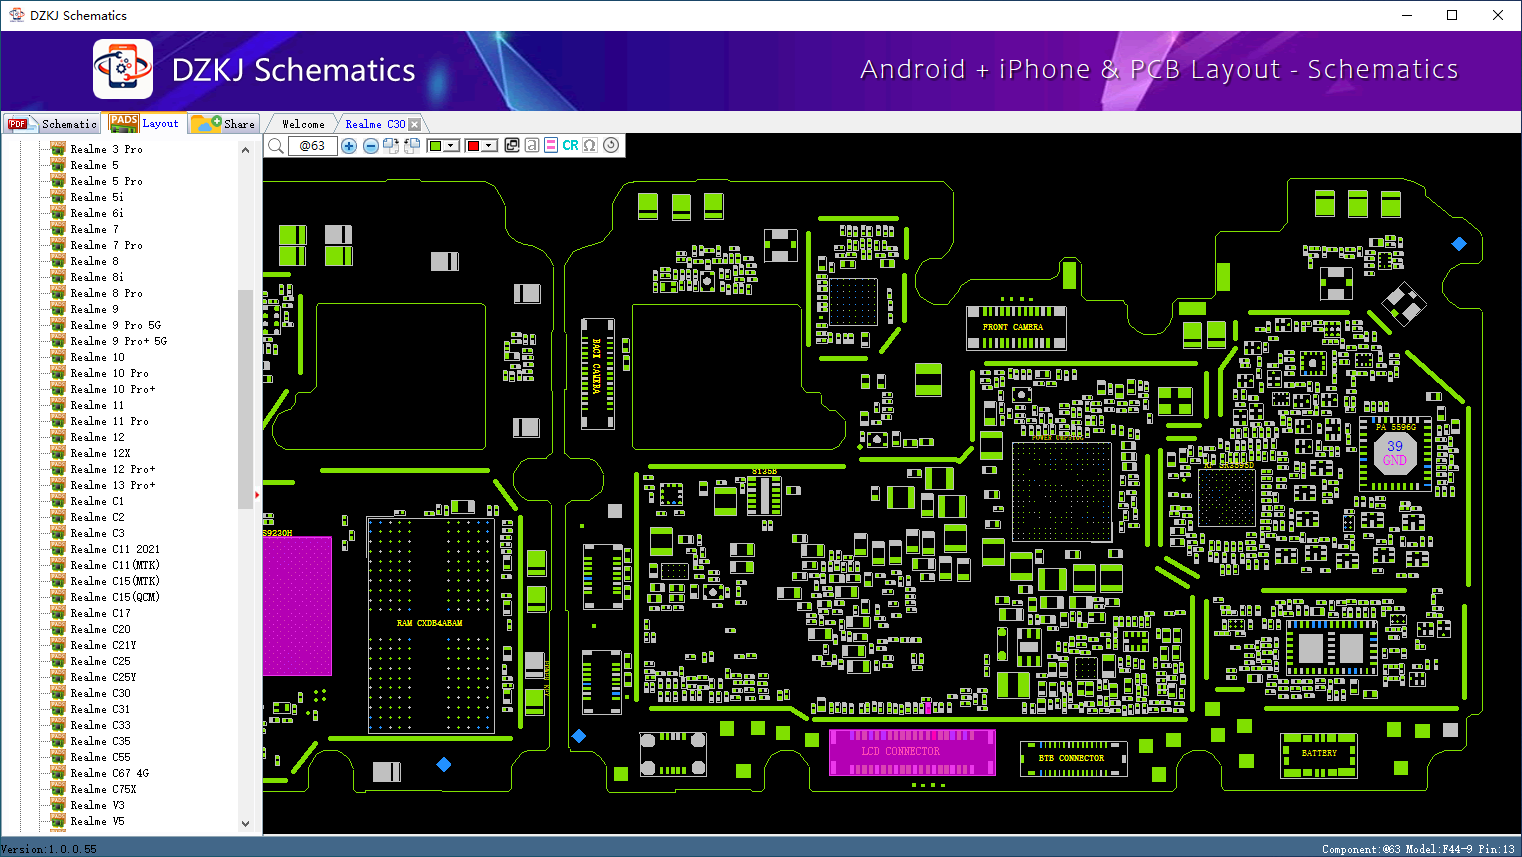Switch to the Layout tab
Image resolution: width=1522 pixels, height=857 pixels.
point(145,123)
